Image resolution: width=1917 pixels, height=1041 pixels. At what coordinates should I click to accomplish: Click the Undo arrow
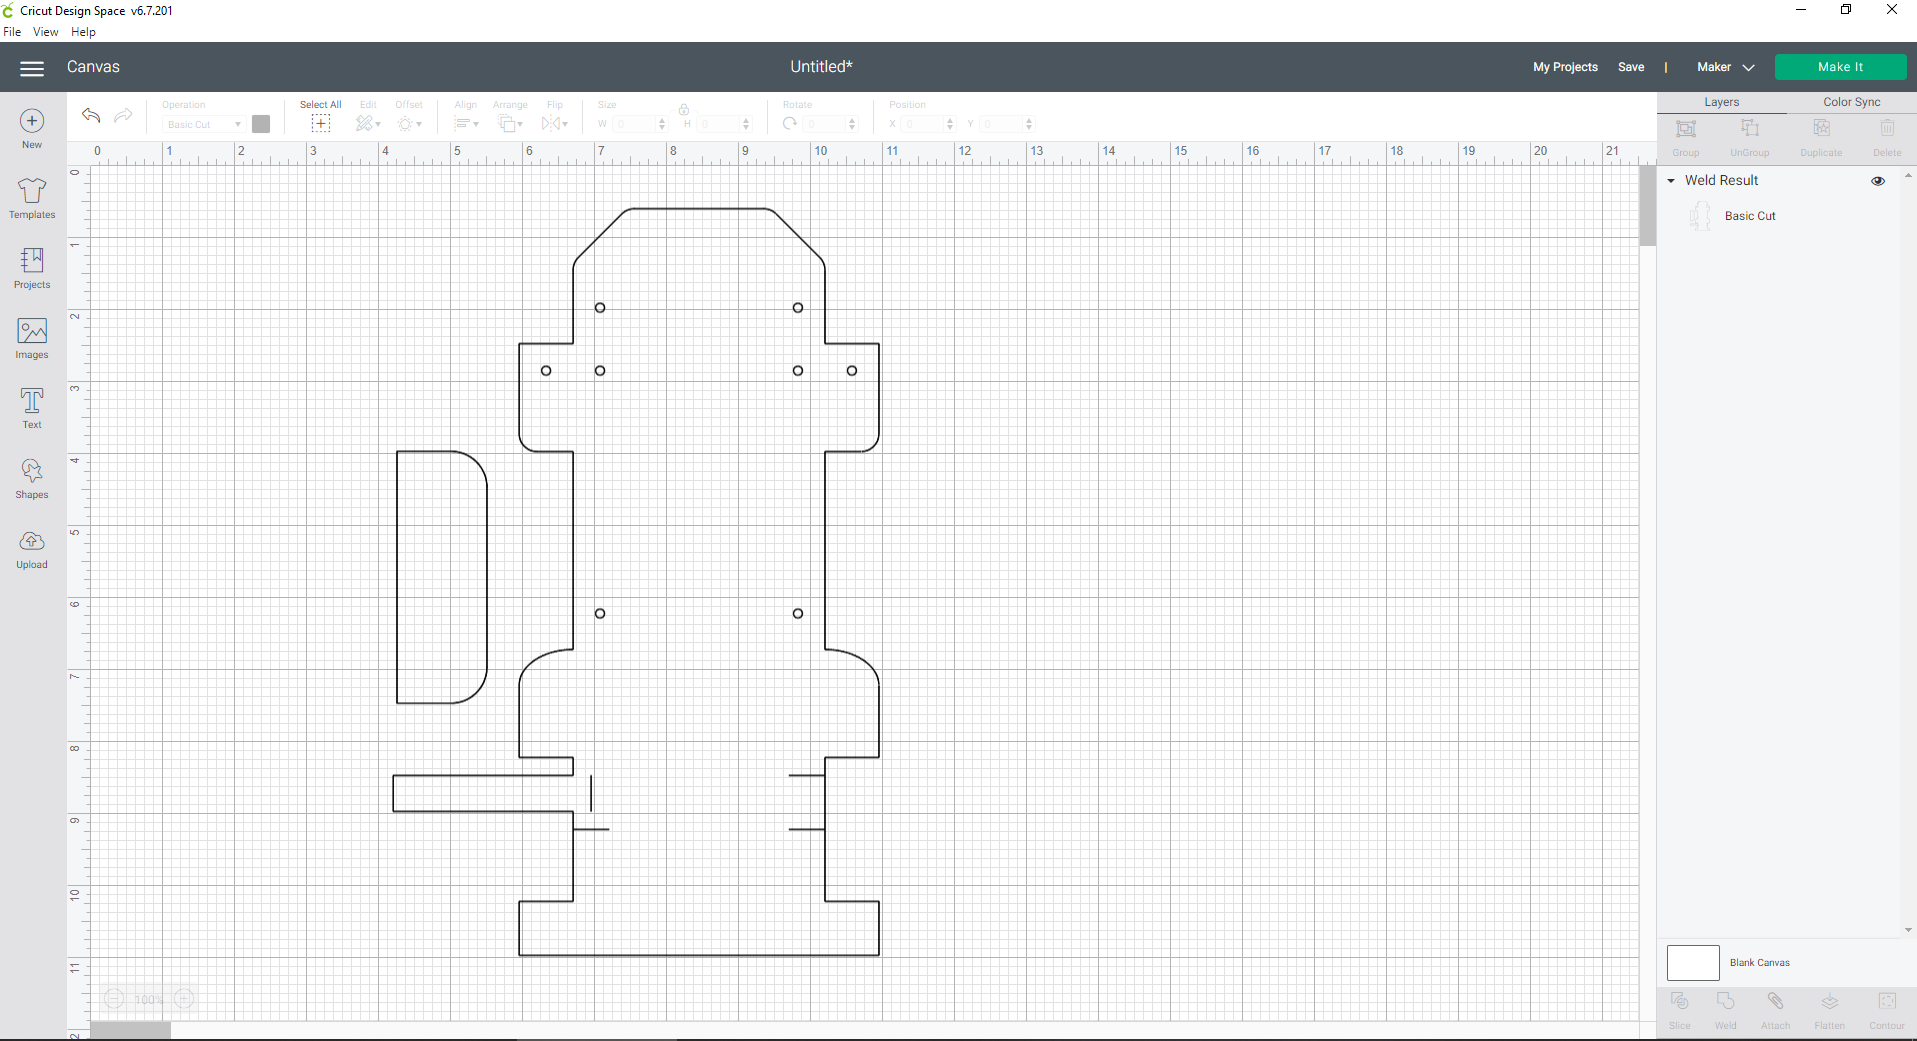[90, 117]
